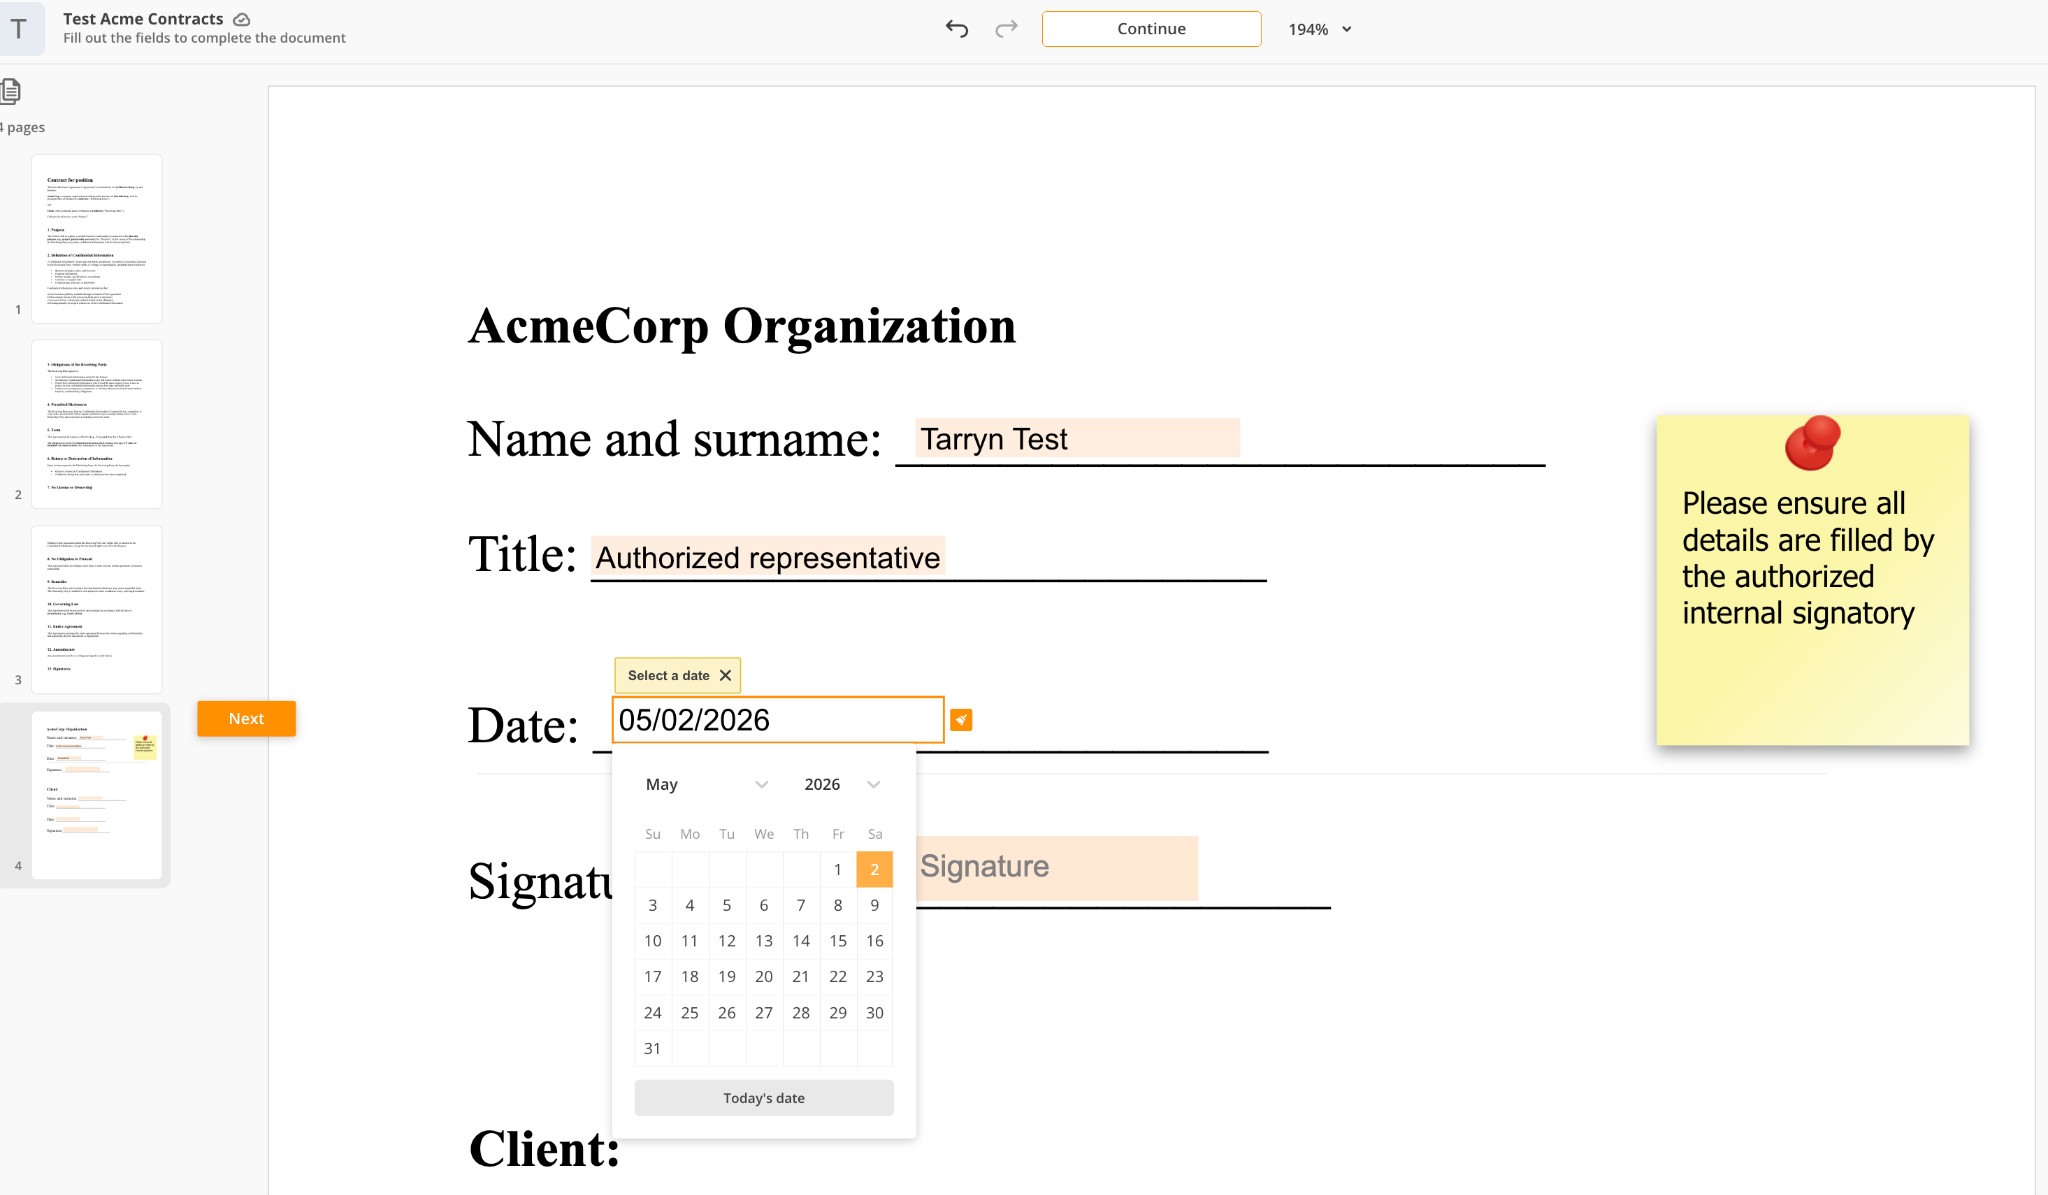Viewport: 2048px width, 1195px height.
Task: Pick day 21 in the calendar
Action: click(x=801, y=977)
